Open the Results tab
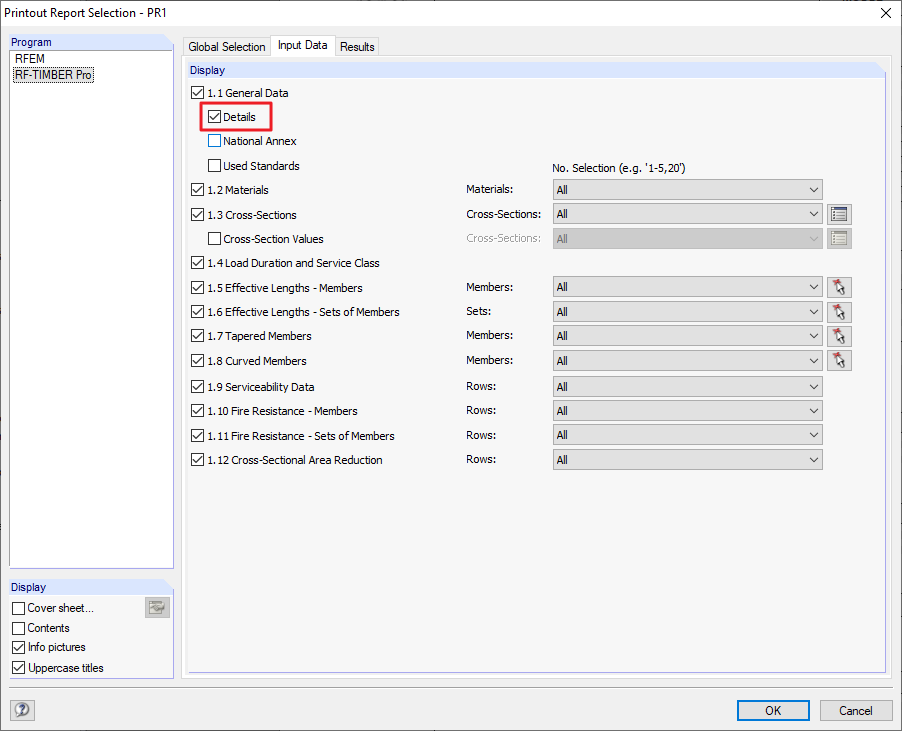The image size is (902, 731). 357,46
